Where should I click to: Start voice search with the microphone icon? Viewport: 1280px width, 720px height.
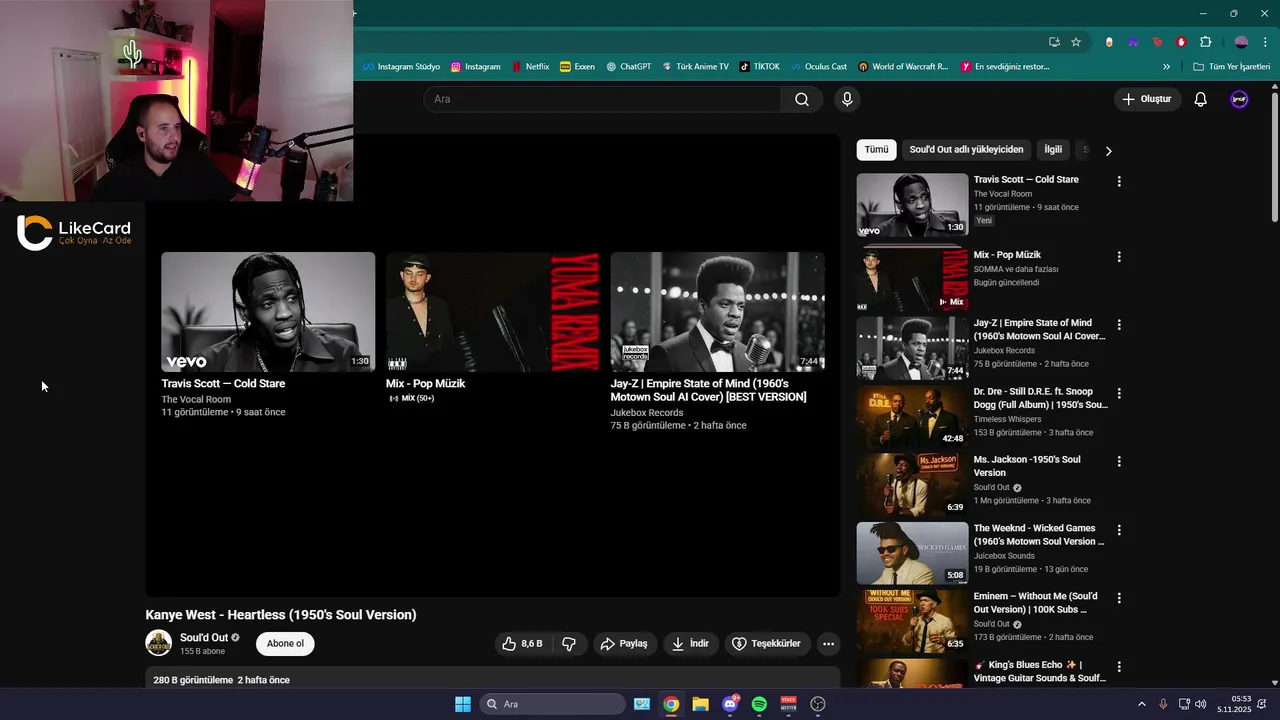[x=847, y=99]
